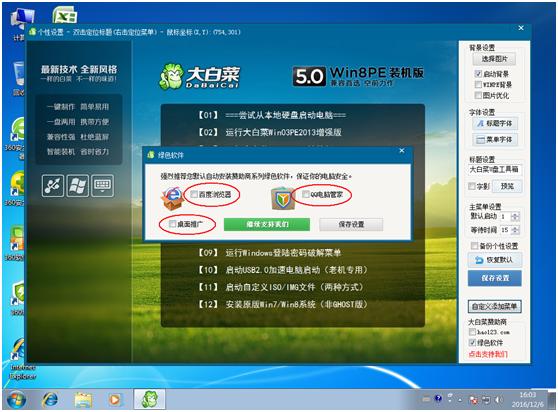Screen dimensions: 558x412
Task: Open the Excel icon on the desktop
Action: 64,15
